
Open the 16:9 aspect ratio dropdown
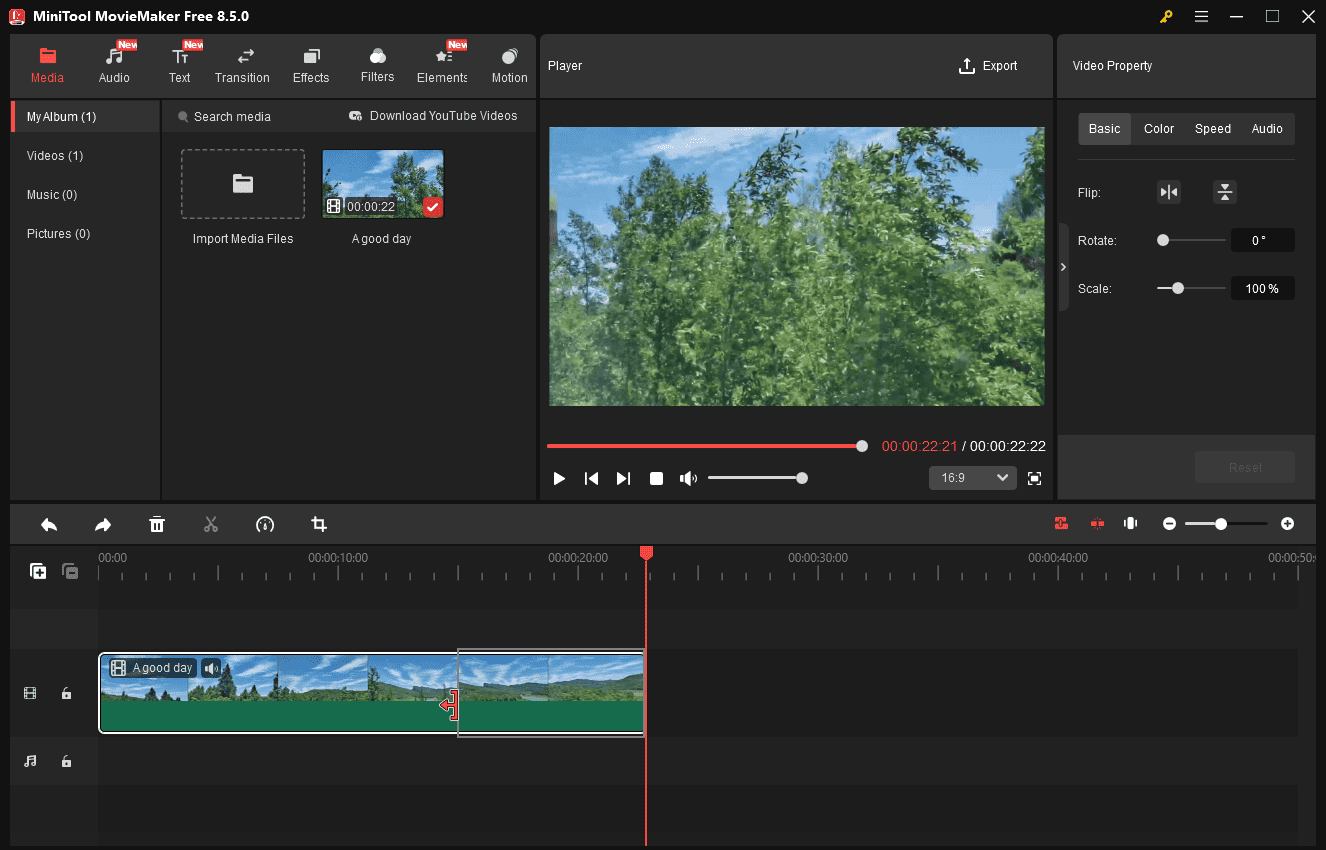coord(972,478)
